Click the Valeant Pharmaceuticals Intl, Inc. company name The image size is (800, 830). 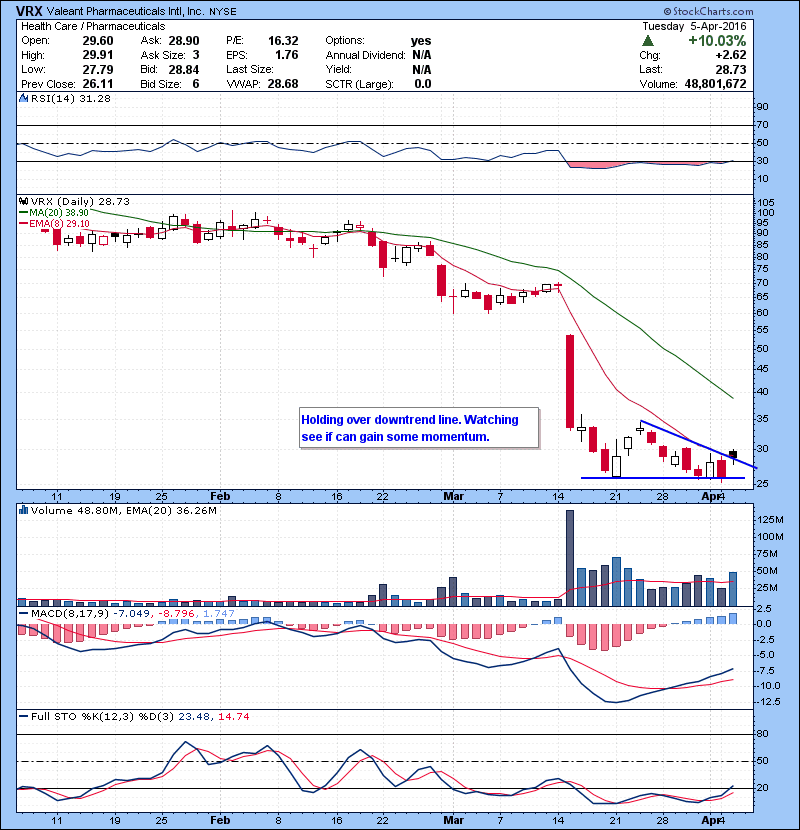[125, 11]
